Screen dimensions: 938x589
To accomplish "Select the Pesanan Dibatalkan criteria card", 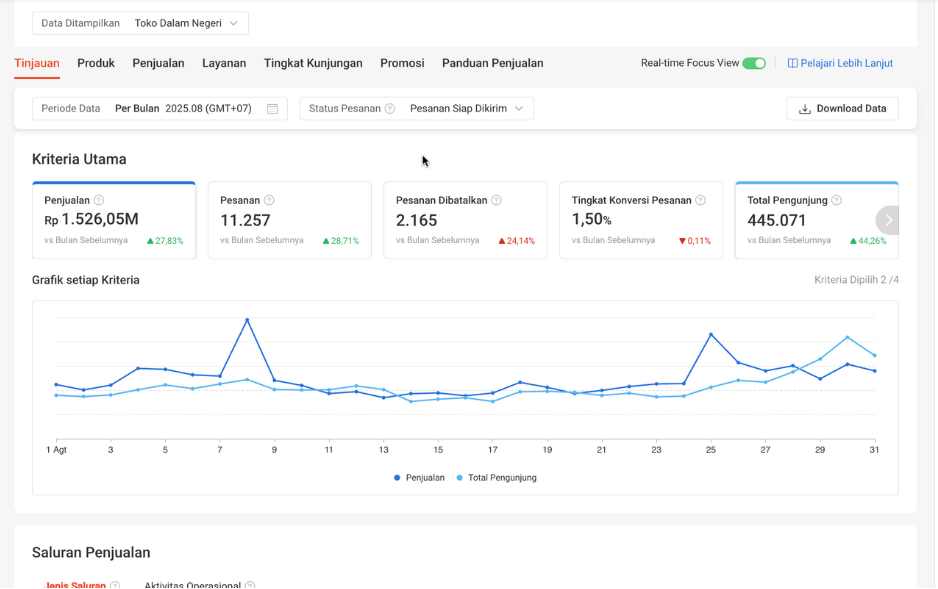I will tap(465, 220).
